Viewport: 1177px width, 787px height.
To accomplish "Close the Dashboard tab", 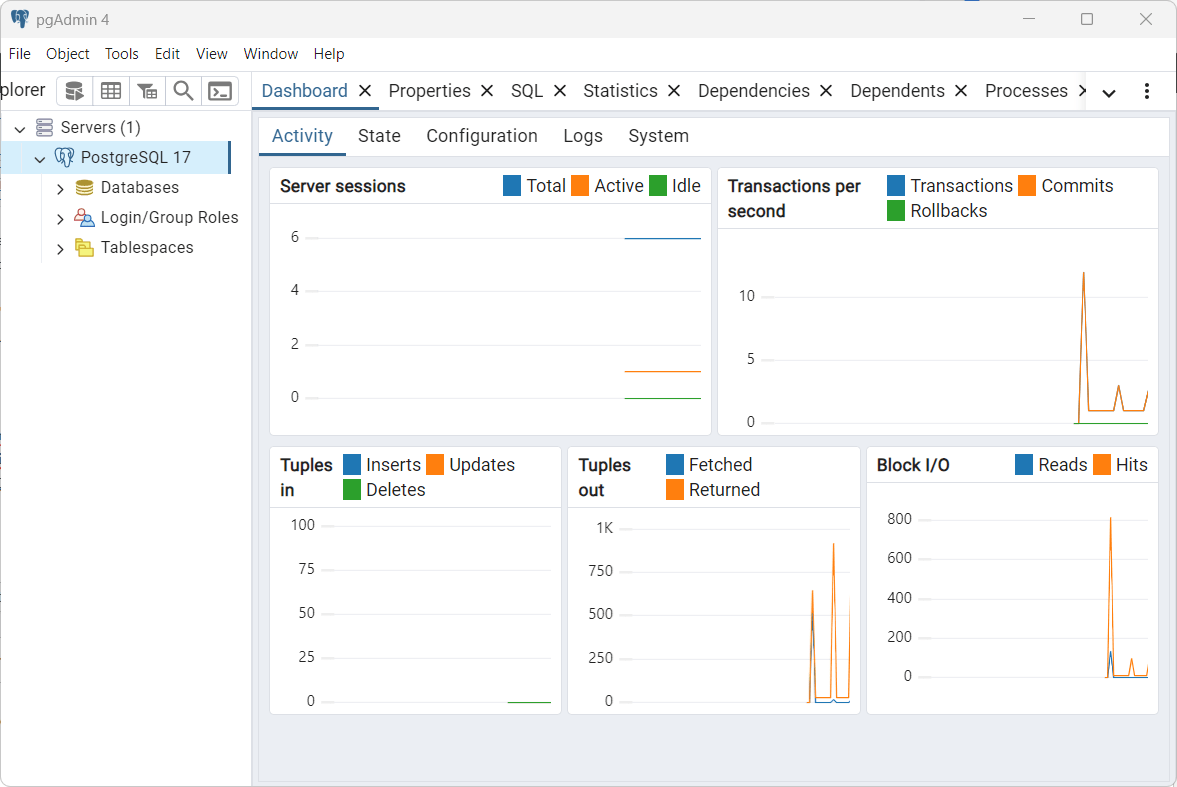I will pos(365,91).
